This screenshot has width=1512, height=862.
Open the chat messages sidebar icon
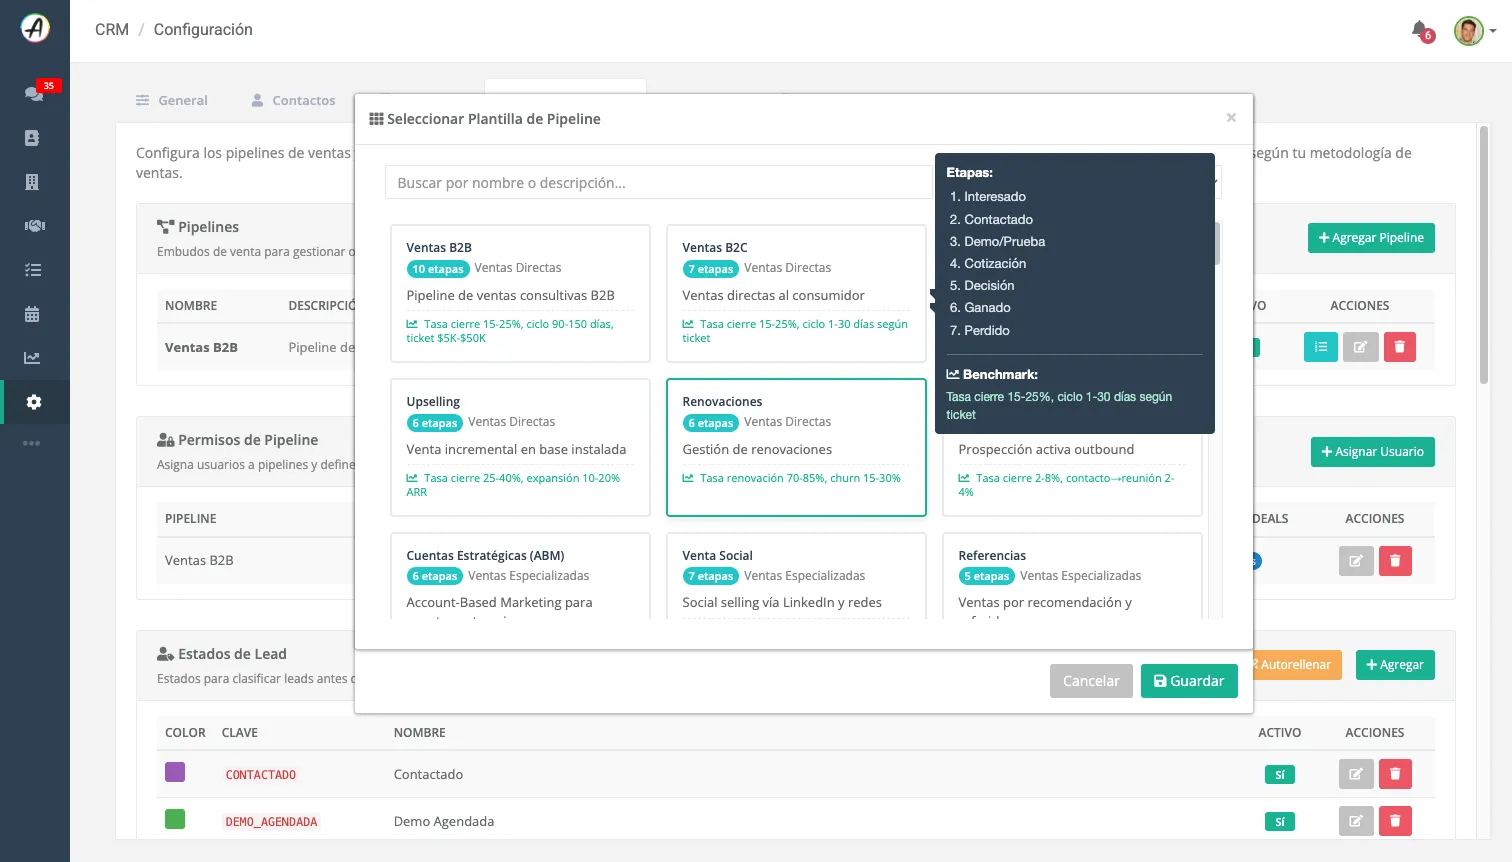click(33, 93)
